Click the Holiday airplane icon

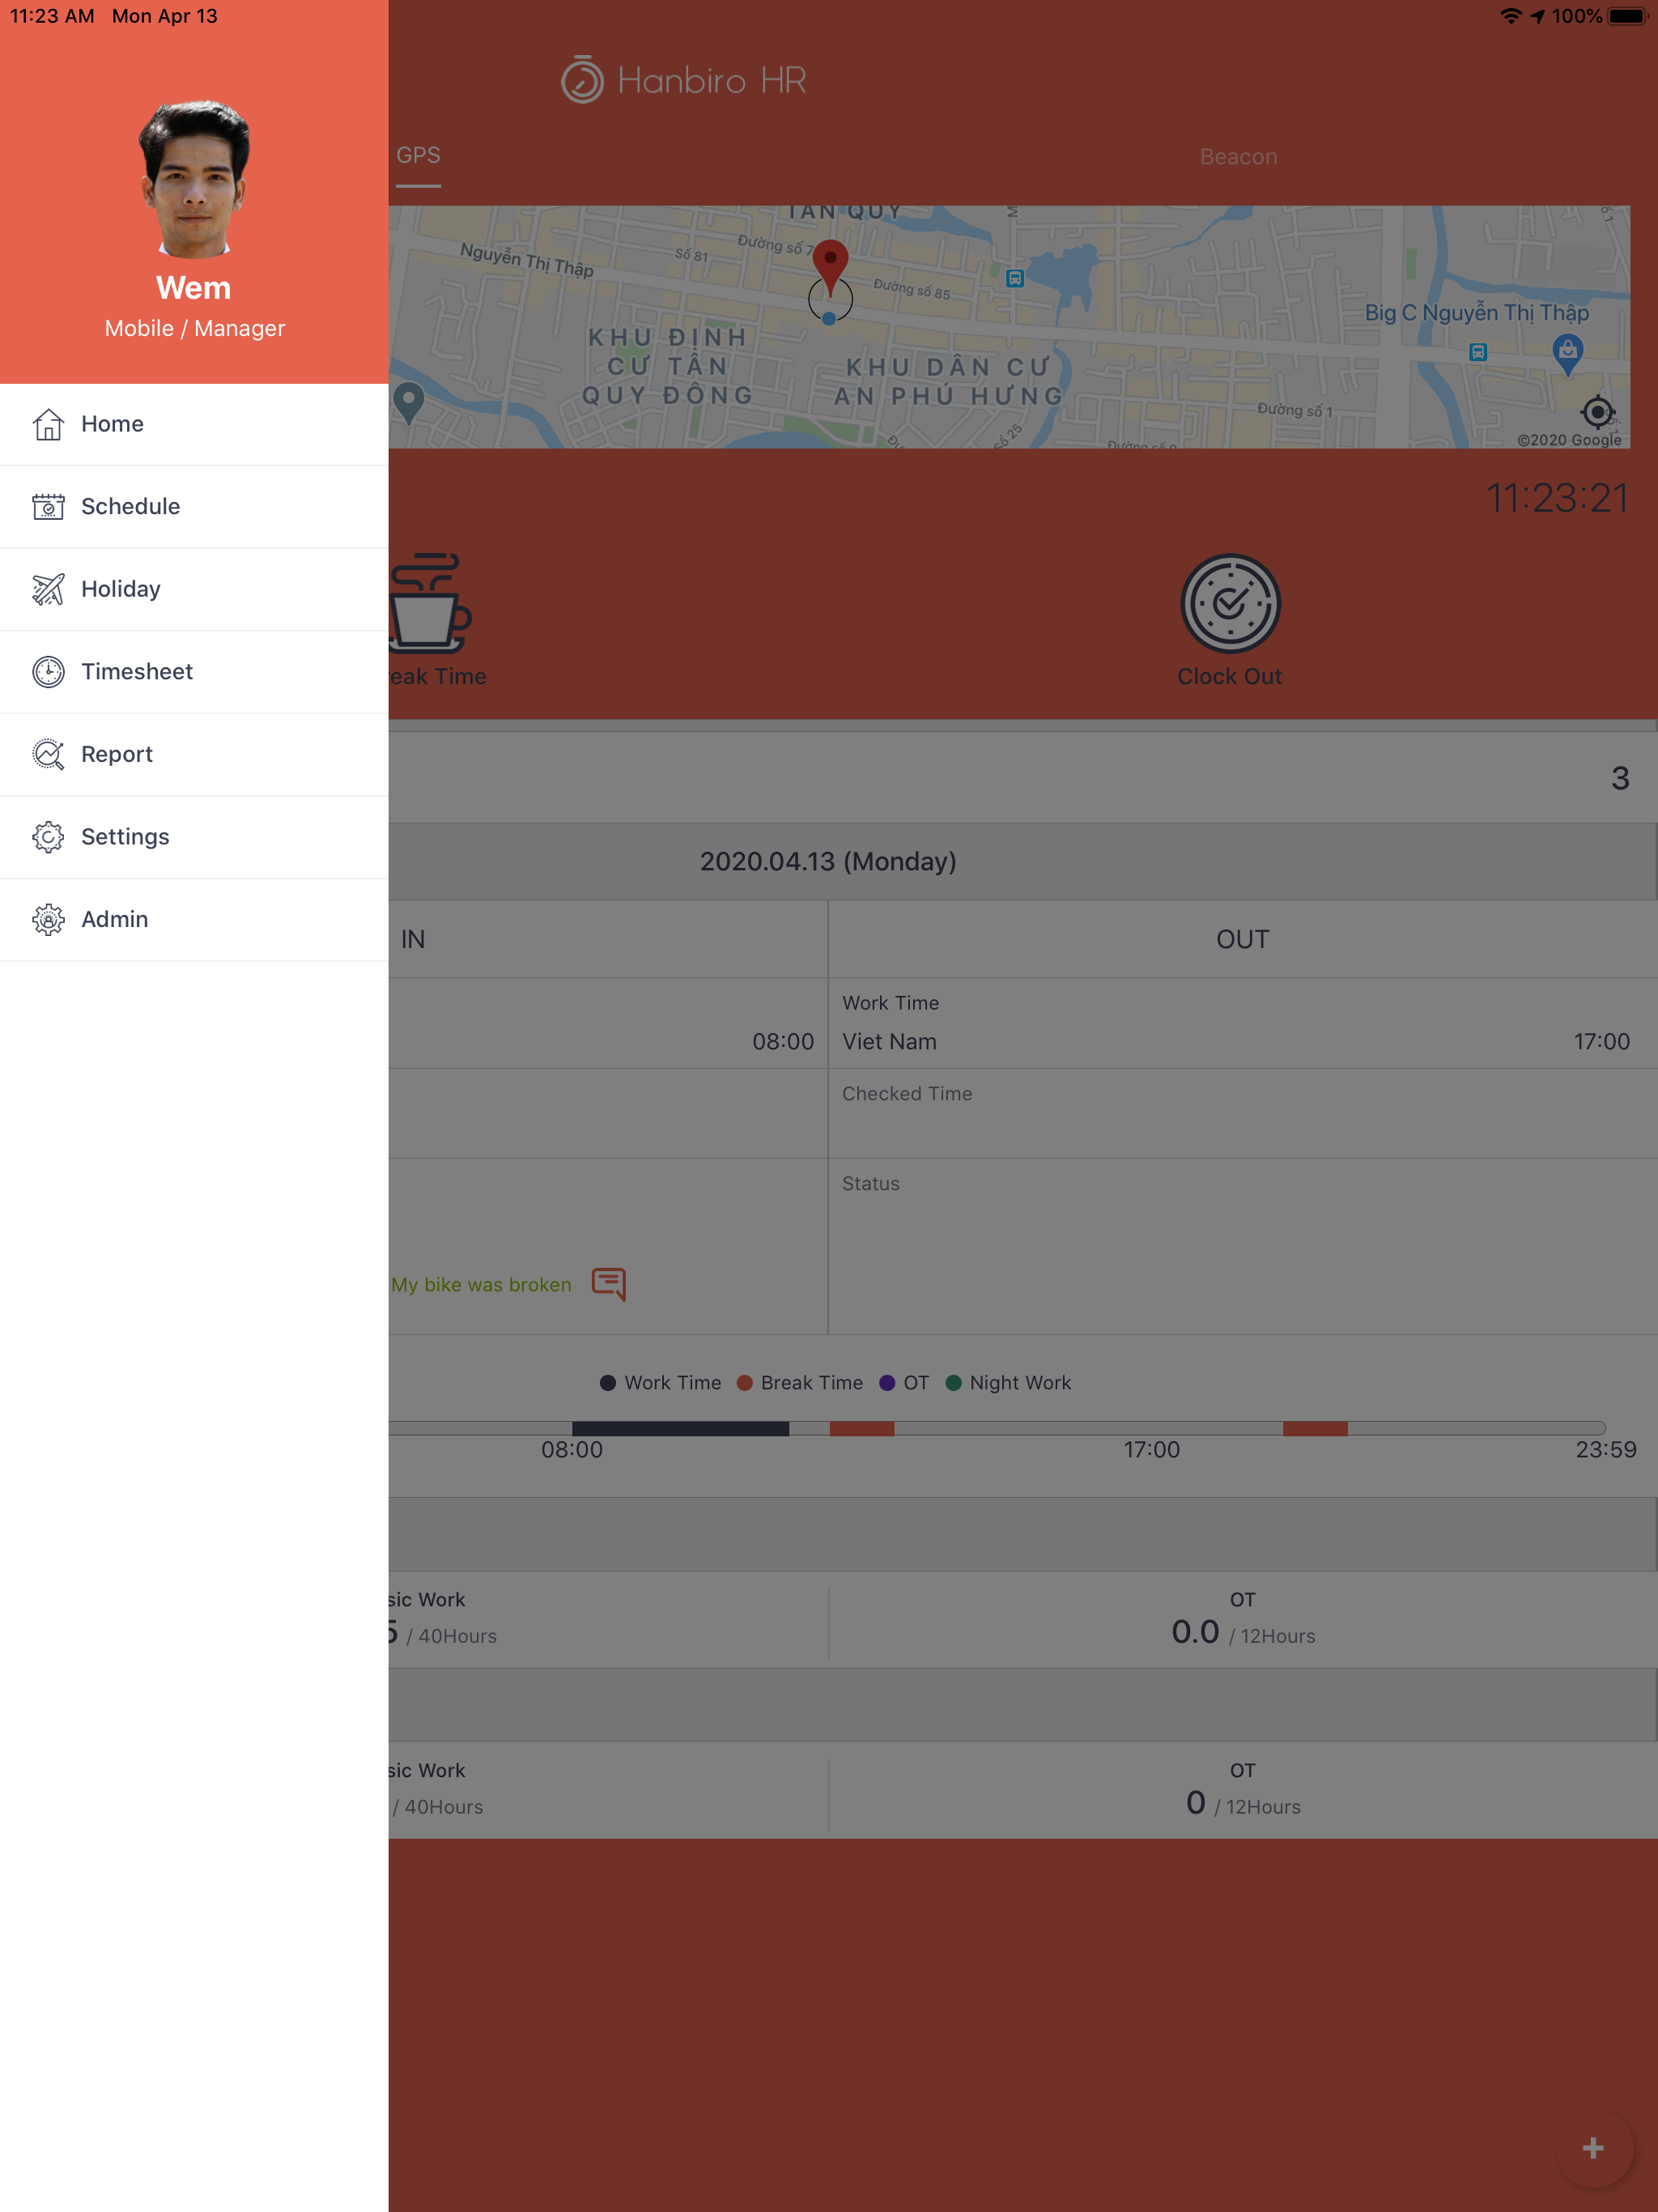click(x=48, y=589)
